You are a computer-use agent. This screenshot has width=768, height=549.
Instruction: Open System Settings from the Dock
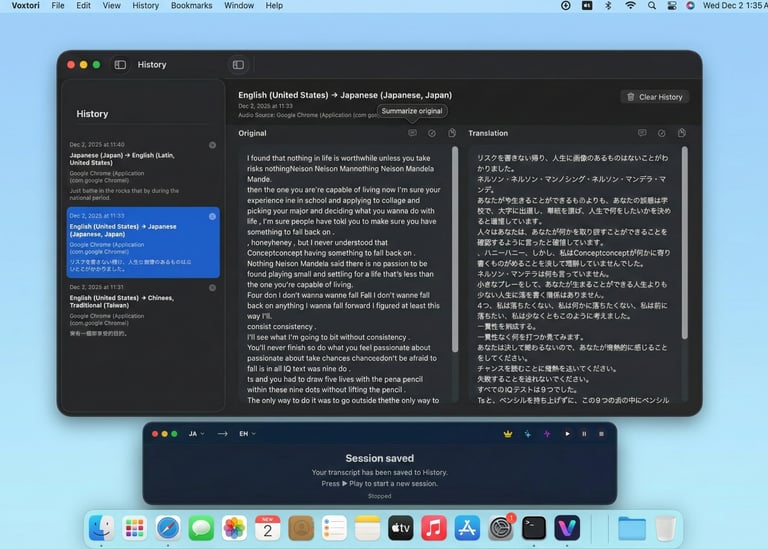click(500, 528)
